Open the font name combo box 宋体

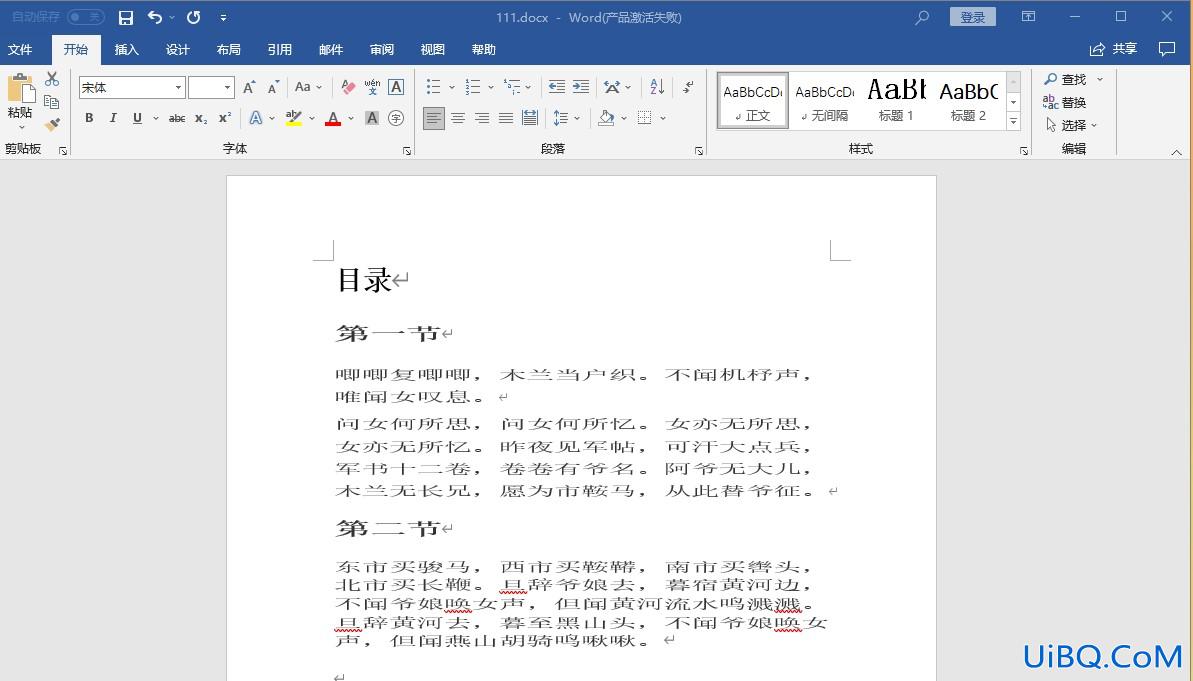tap(132, 88)
